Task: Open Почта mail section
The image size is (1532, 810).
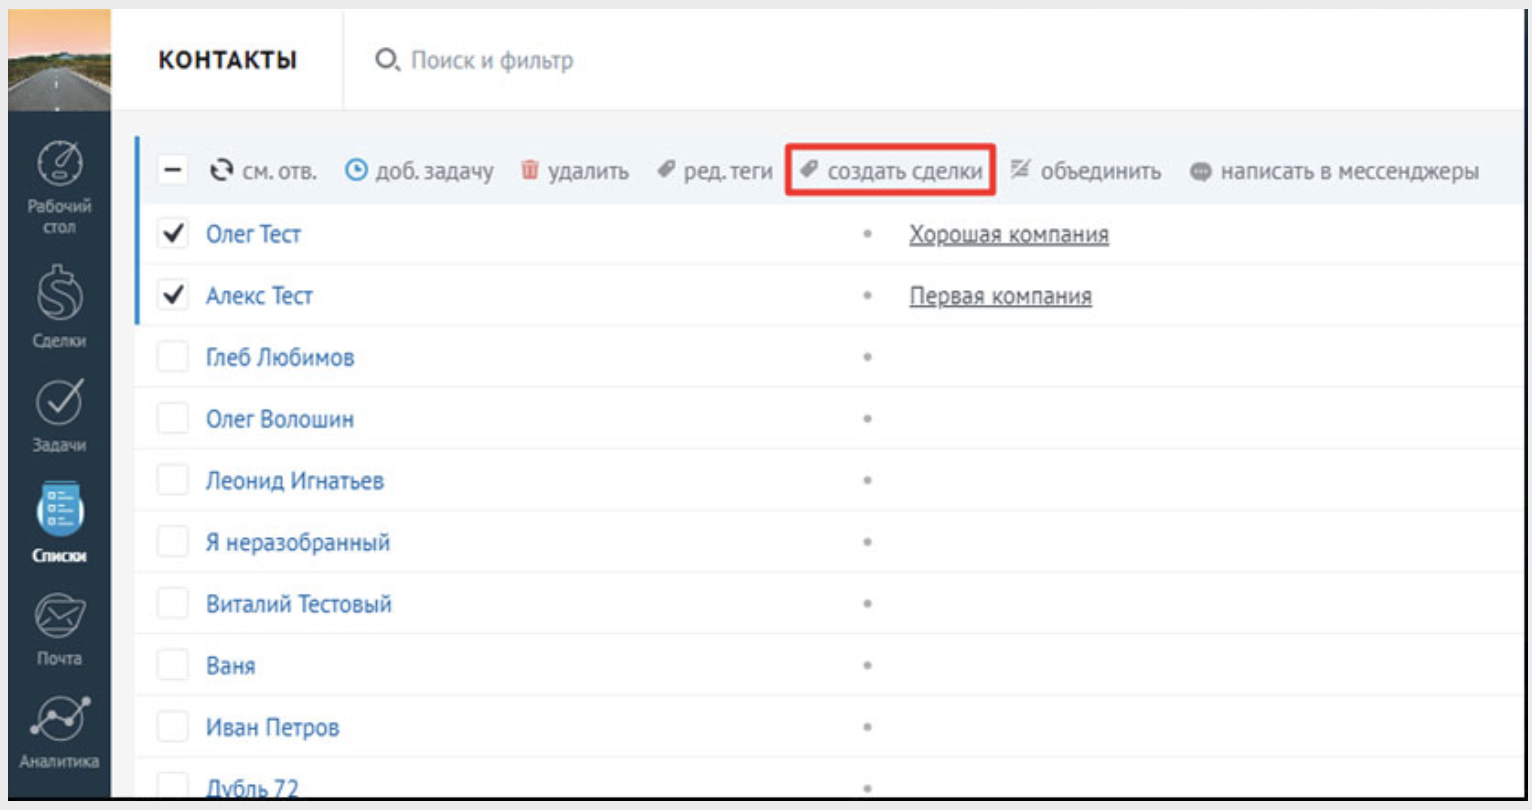Action: tap(59, 628)
